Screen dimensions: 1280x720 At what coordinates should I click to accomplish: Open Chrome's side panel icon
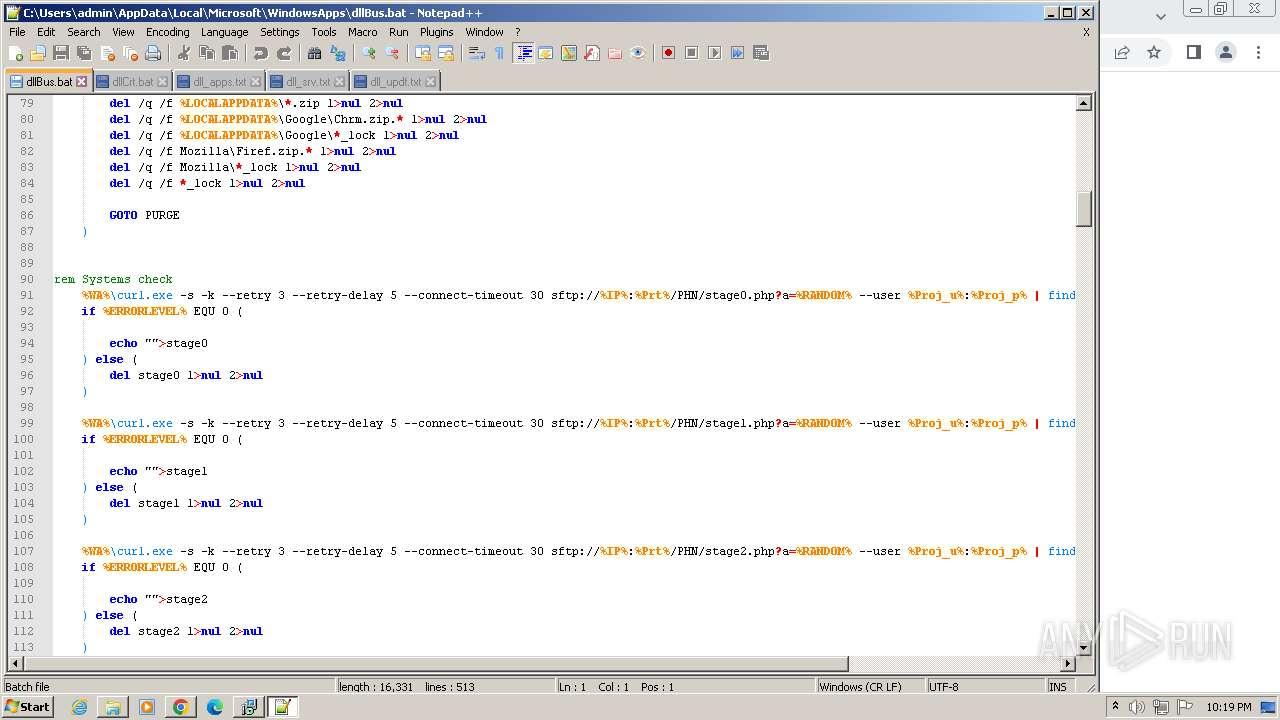(x=1193, y=52)
